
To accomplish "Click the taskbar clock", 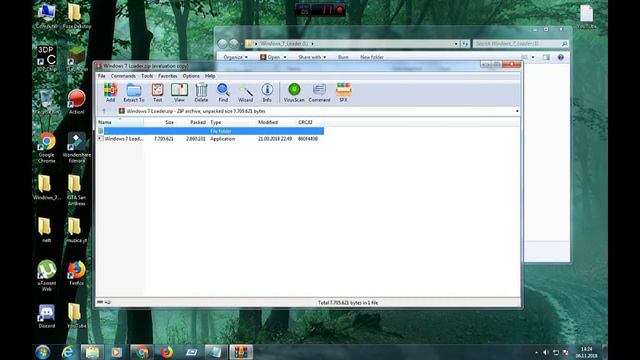I will point(587,352).
